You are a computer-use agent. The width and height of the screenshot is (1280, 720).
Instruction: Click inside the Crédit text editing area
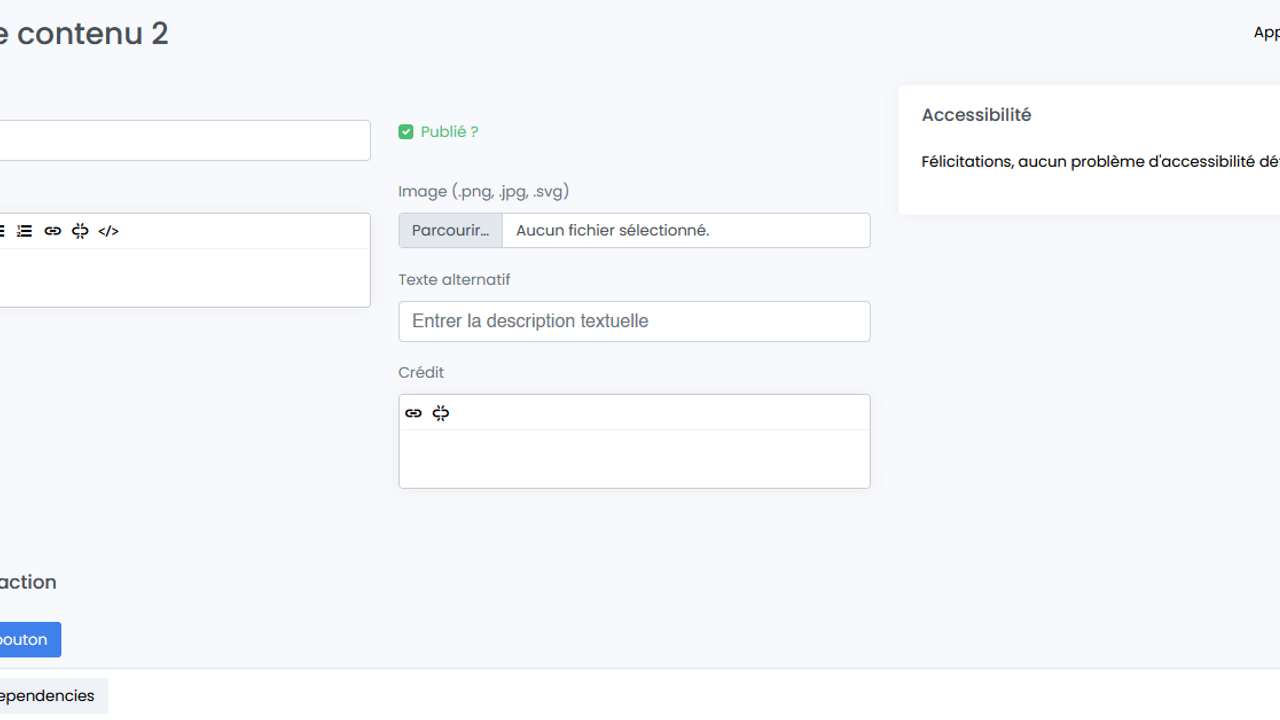(x=634, y=459)
